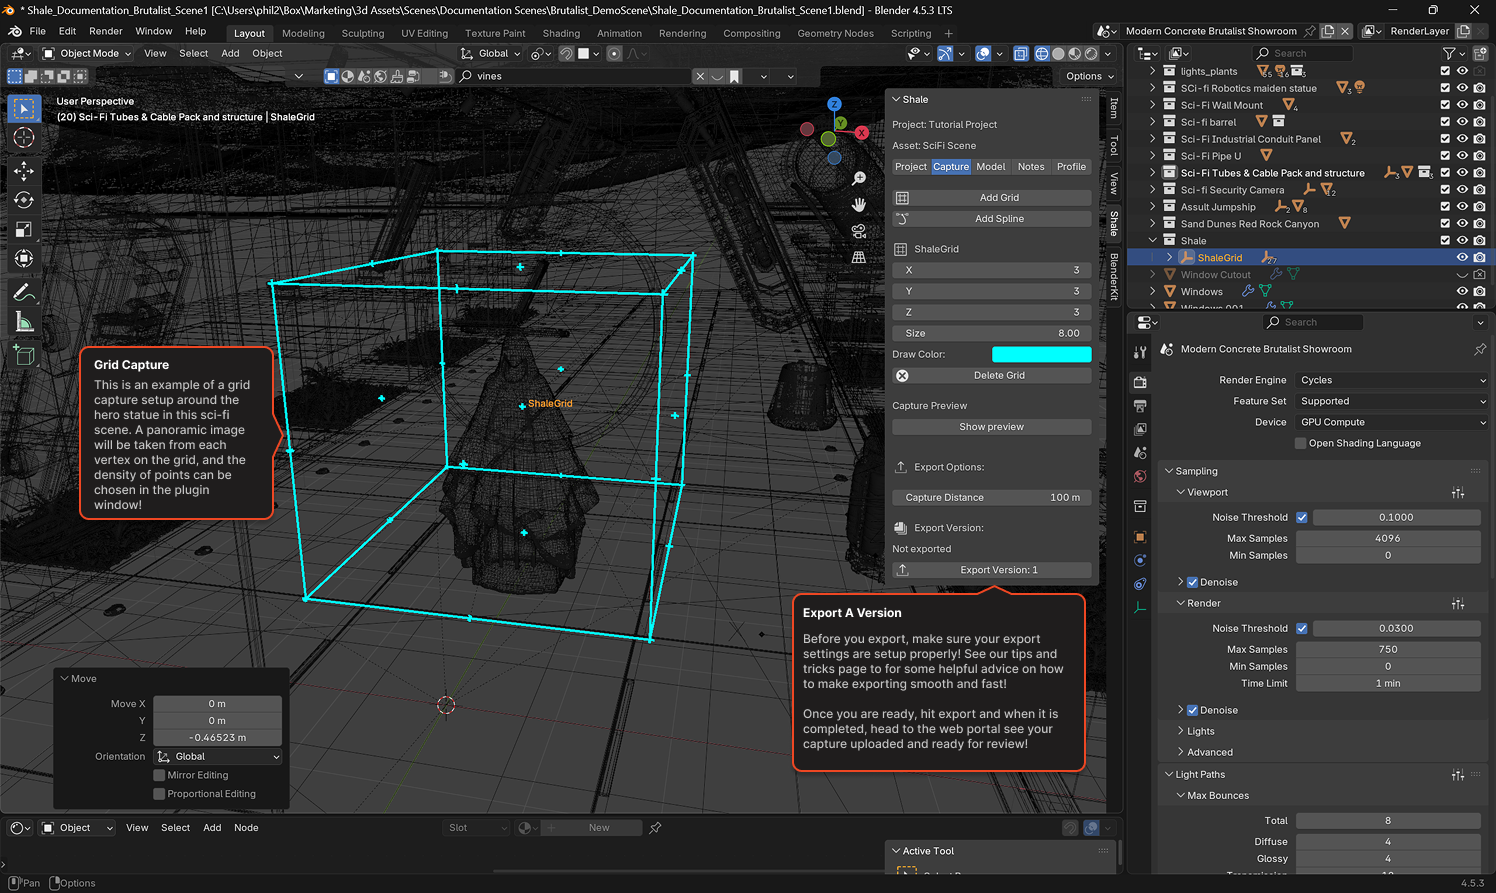Disable Viewport Denoise checkbox
Screen dimensions: 1496x893
pos(1192,582)
